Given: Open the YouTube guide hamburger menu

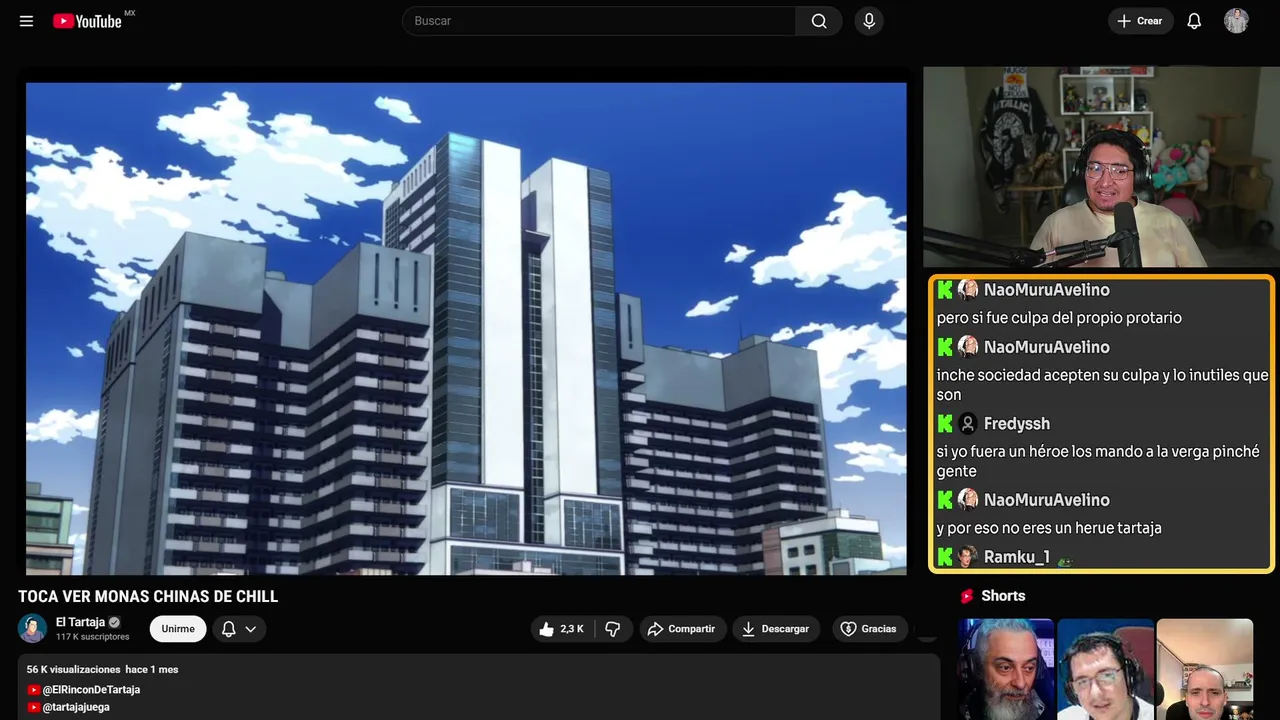Looking at the screenshot, I should pos(26,21).
